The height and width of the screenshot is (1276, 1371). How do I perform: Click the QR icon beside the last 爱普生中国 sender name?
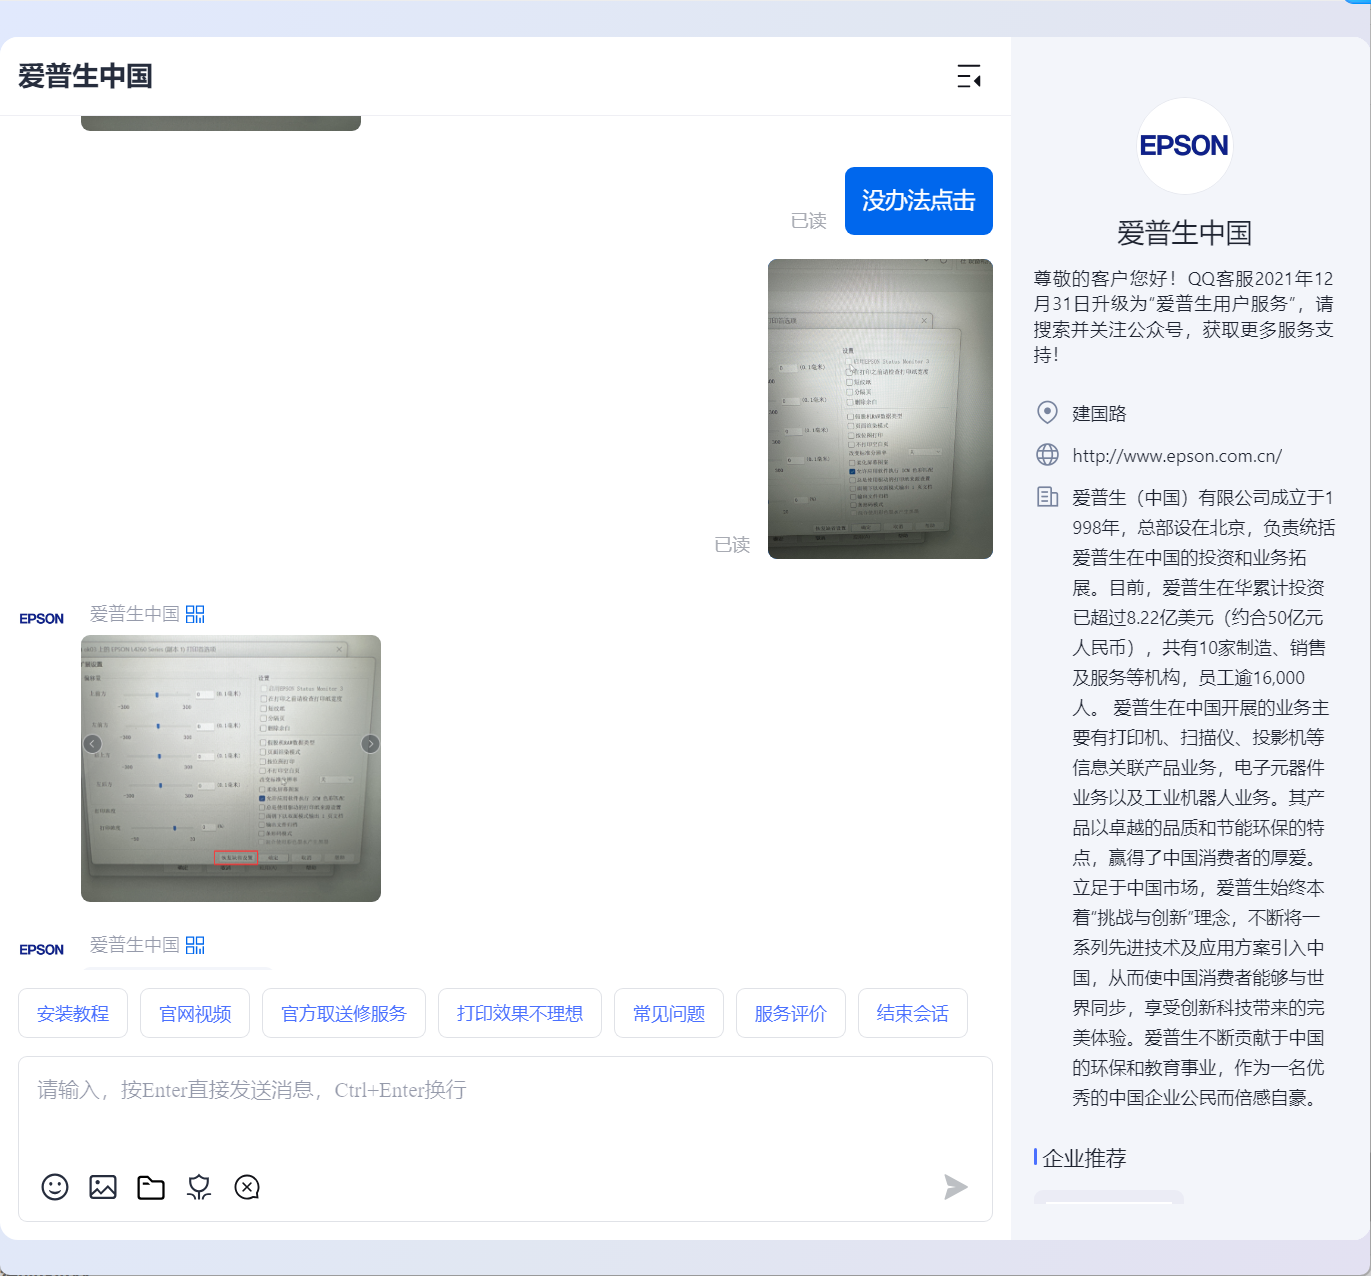[195, 945]
